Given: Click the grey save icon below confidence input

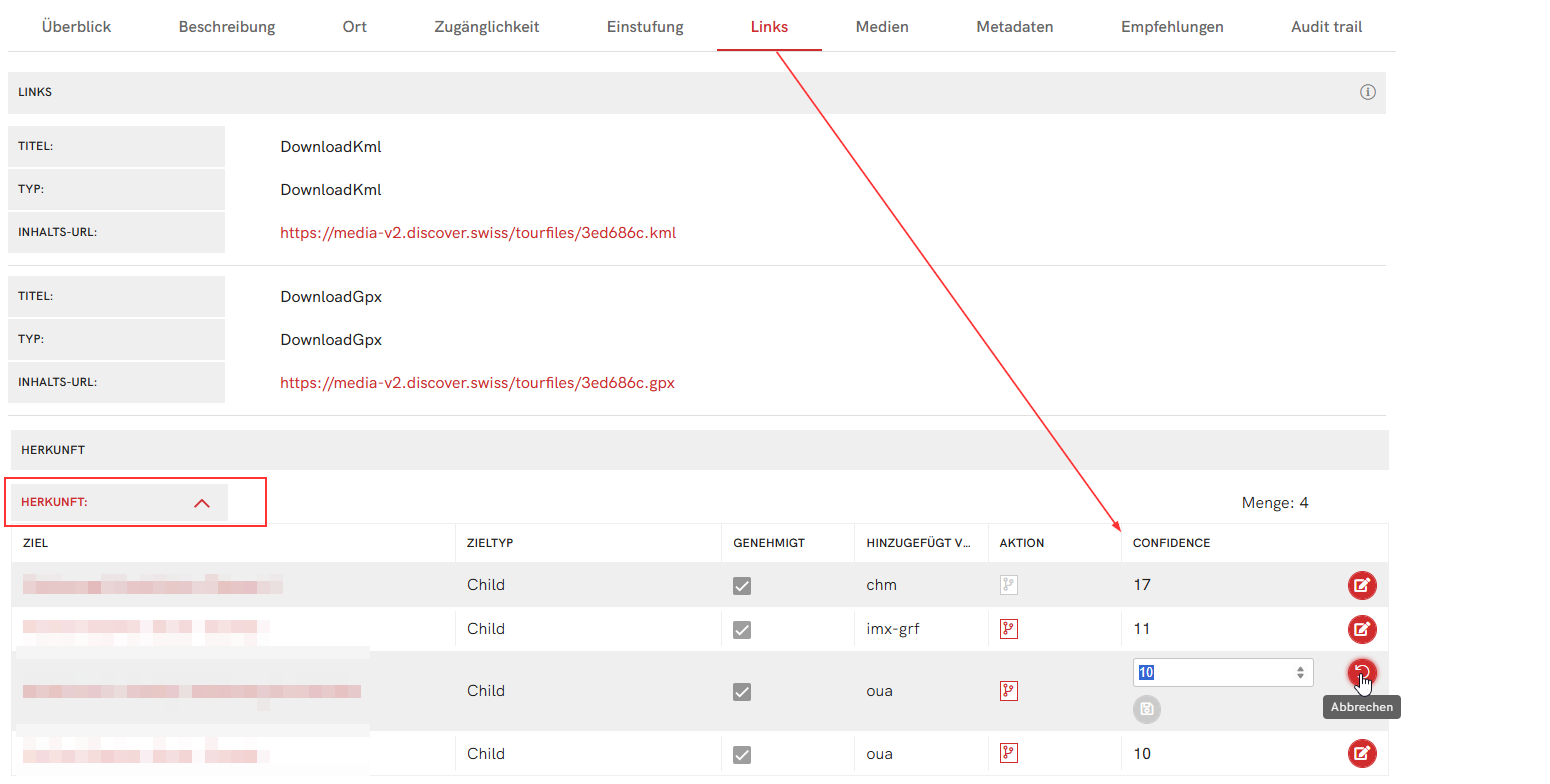Looking at the screenshot, I should pos(1146,709).
